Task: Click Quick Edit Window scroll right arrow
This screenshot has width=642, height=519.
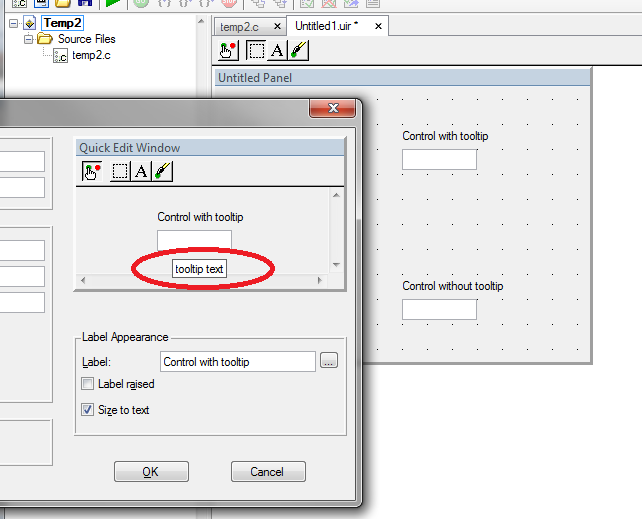Action: point(320,280)
